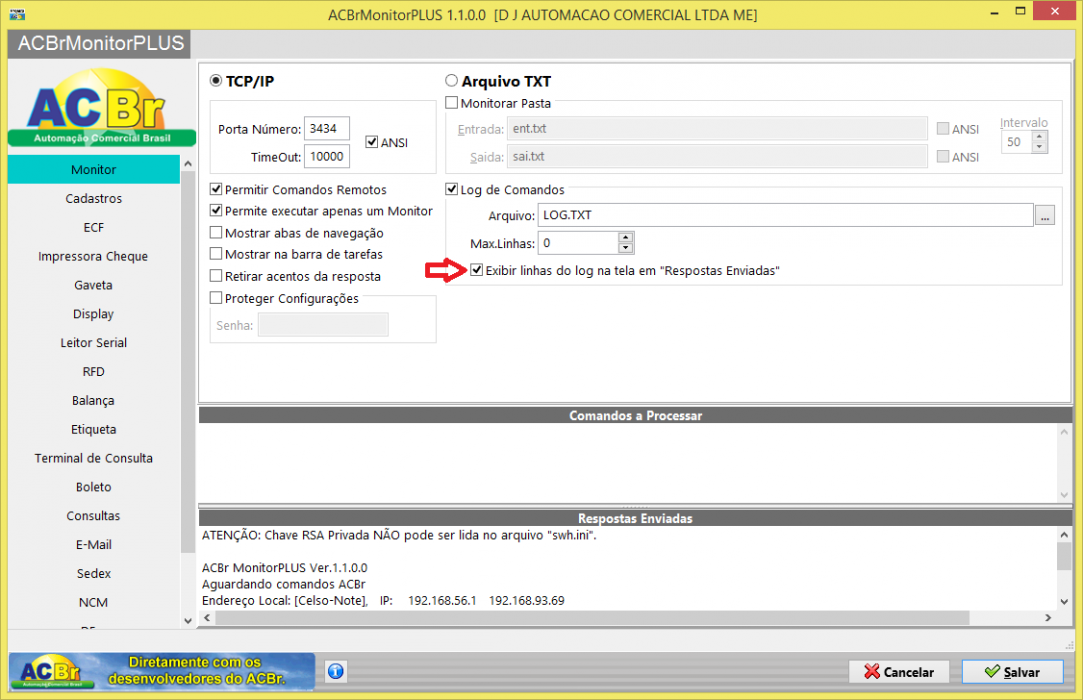Click the TimeOut input field
Viewport: 1083px width, 700px height.
tap(327, 156)
